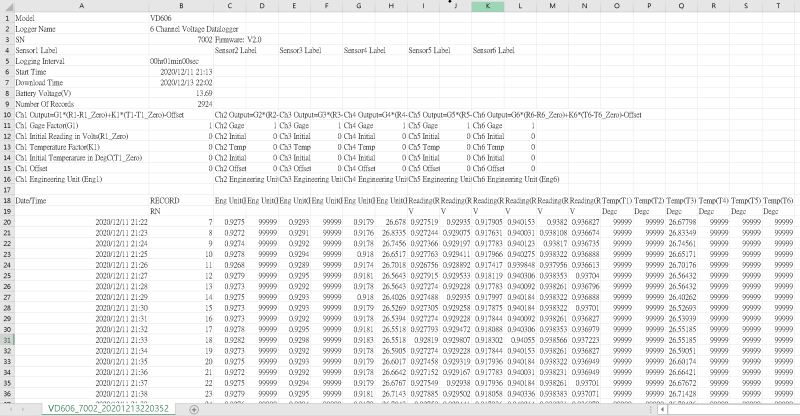The image size is (800, 416).
Task: Click the number of records value 2924
Action: click(199, 102)
